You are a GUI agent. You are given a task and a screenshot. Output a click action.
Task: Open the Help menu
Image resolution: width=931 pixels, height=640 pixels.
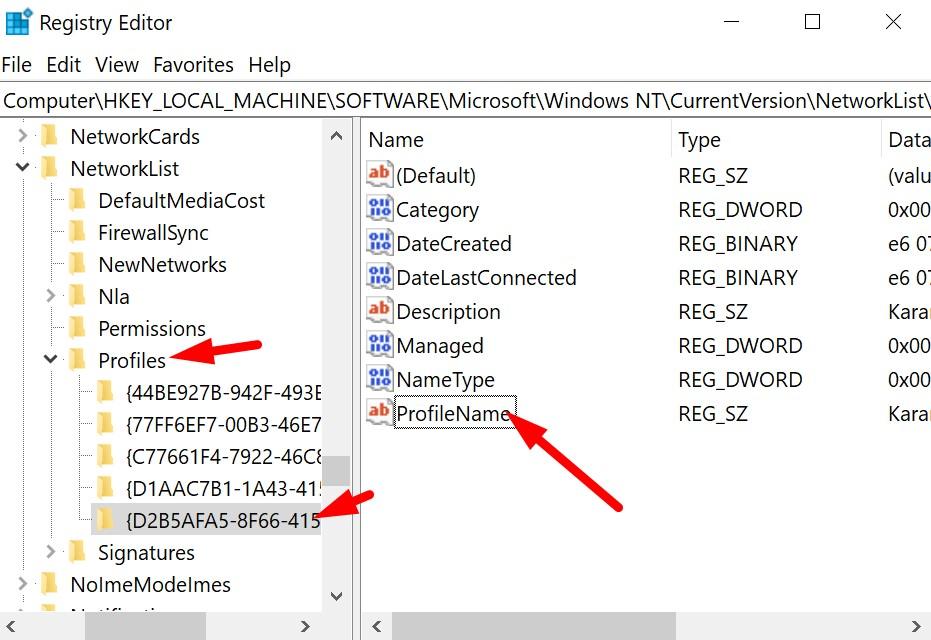click(x=270, y=65)
